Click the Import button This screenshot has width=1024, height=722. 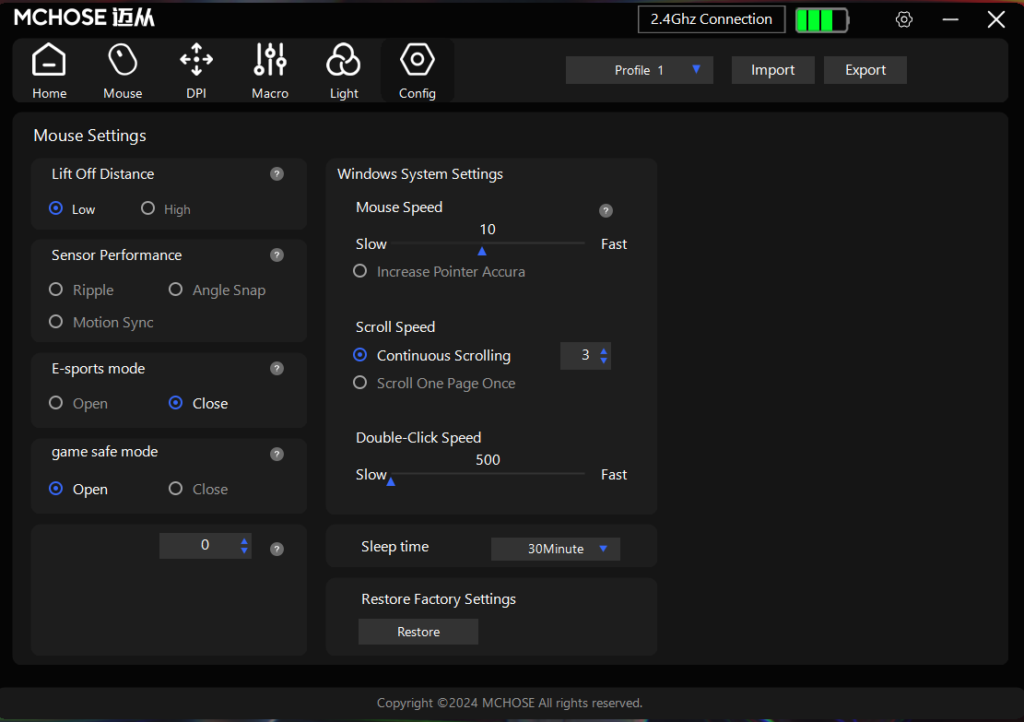click(772, 70)
